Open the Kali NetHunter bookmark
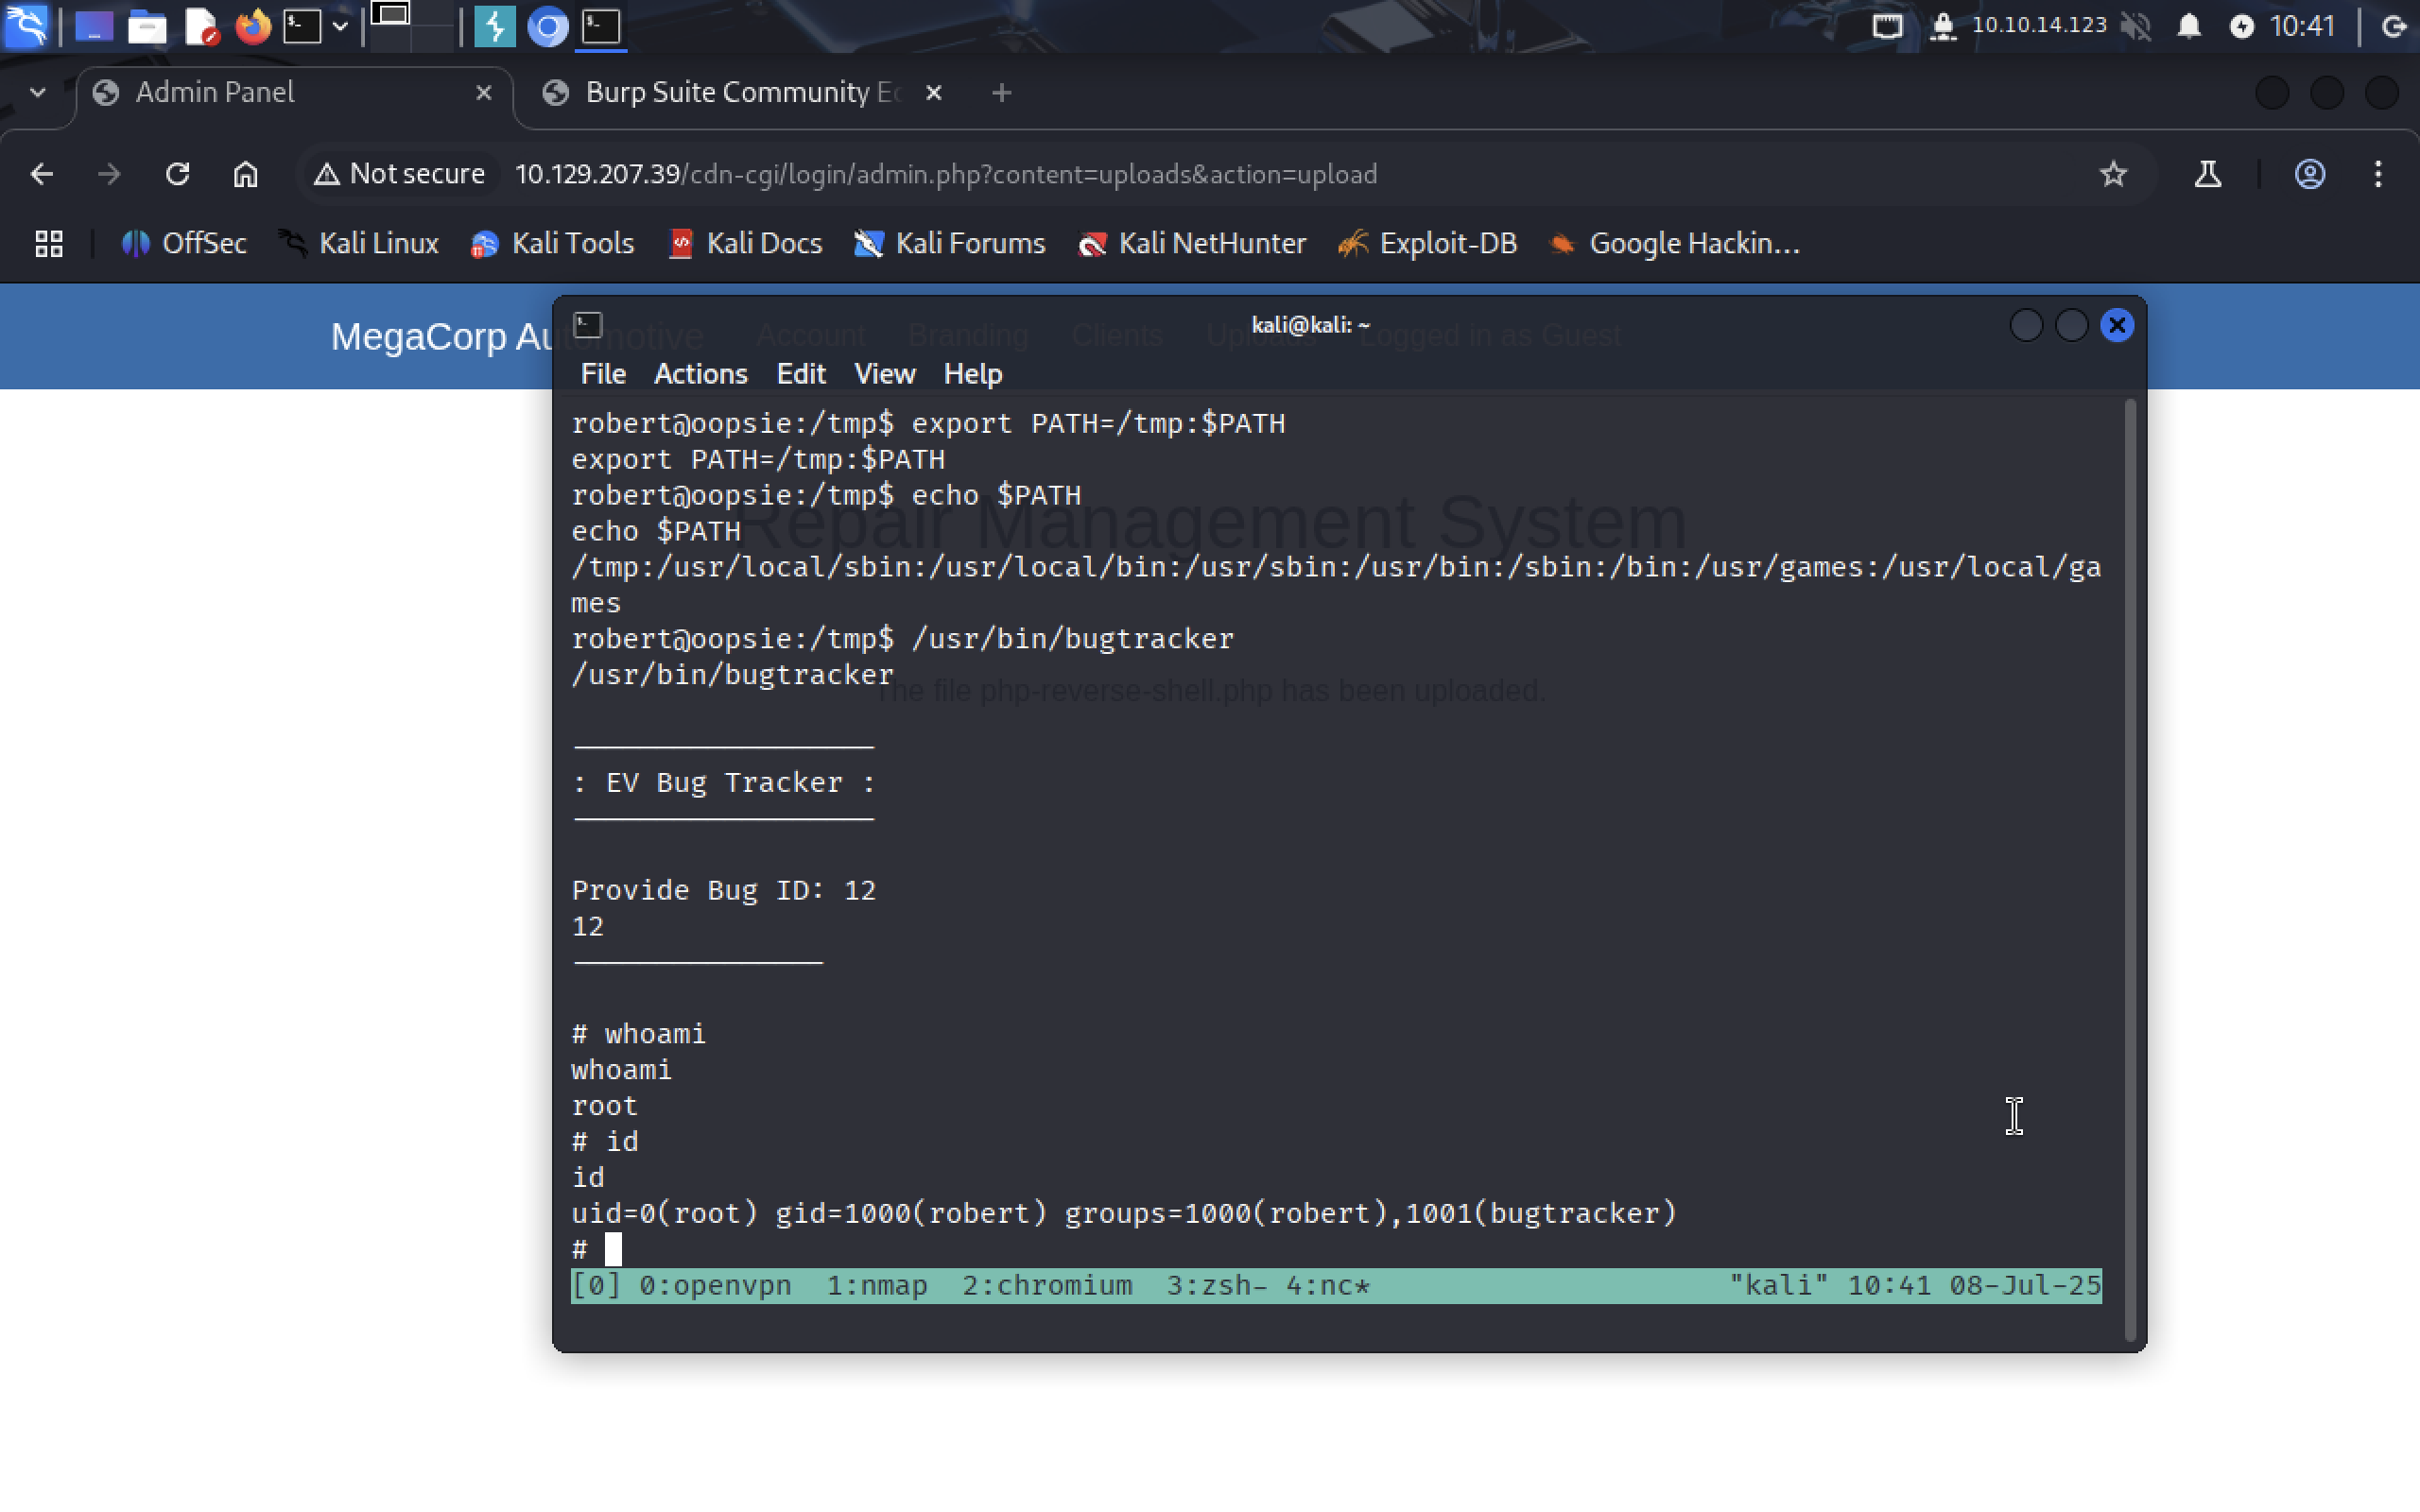The height and width of the screenshot is (1512, 2420). tap(1192, 243)
